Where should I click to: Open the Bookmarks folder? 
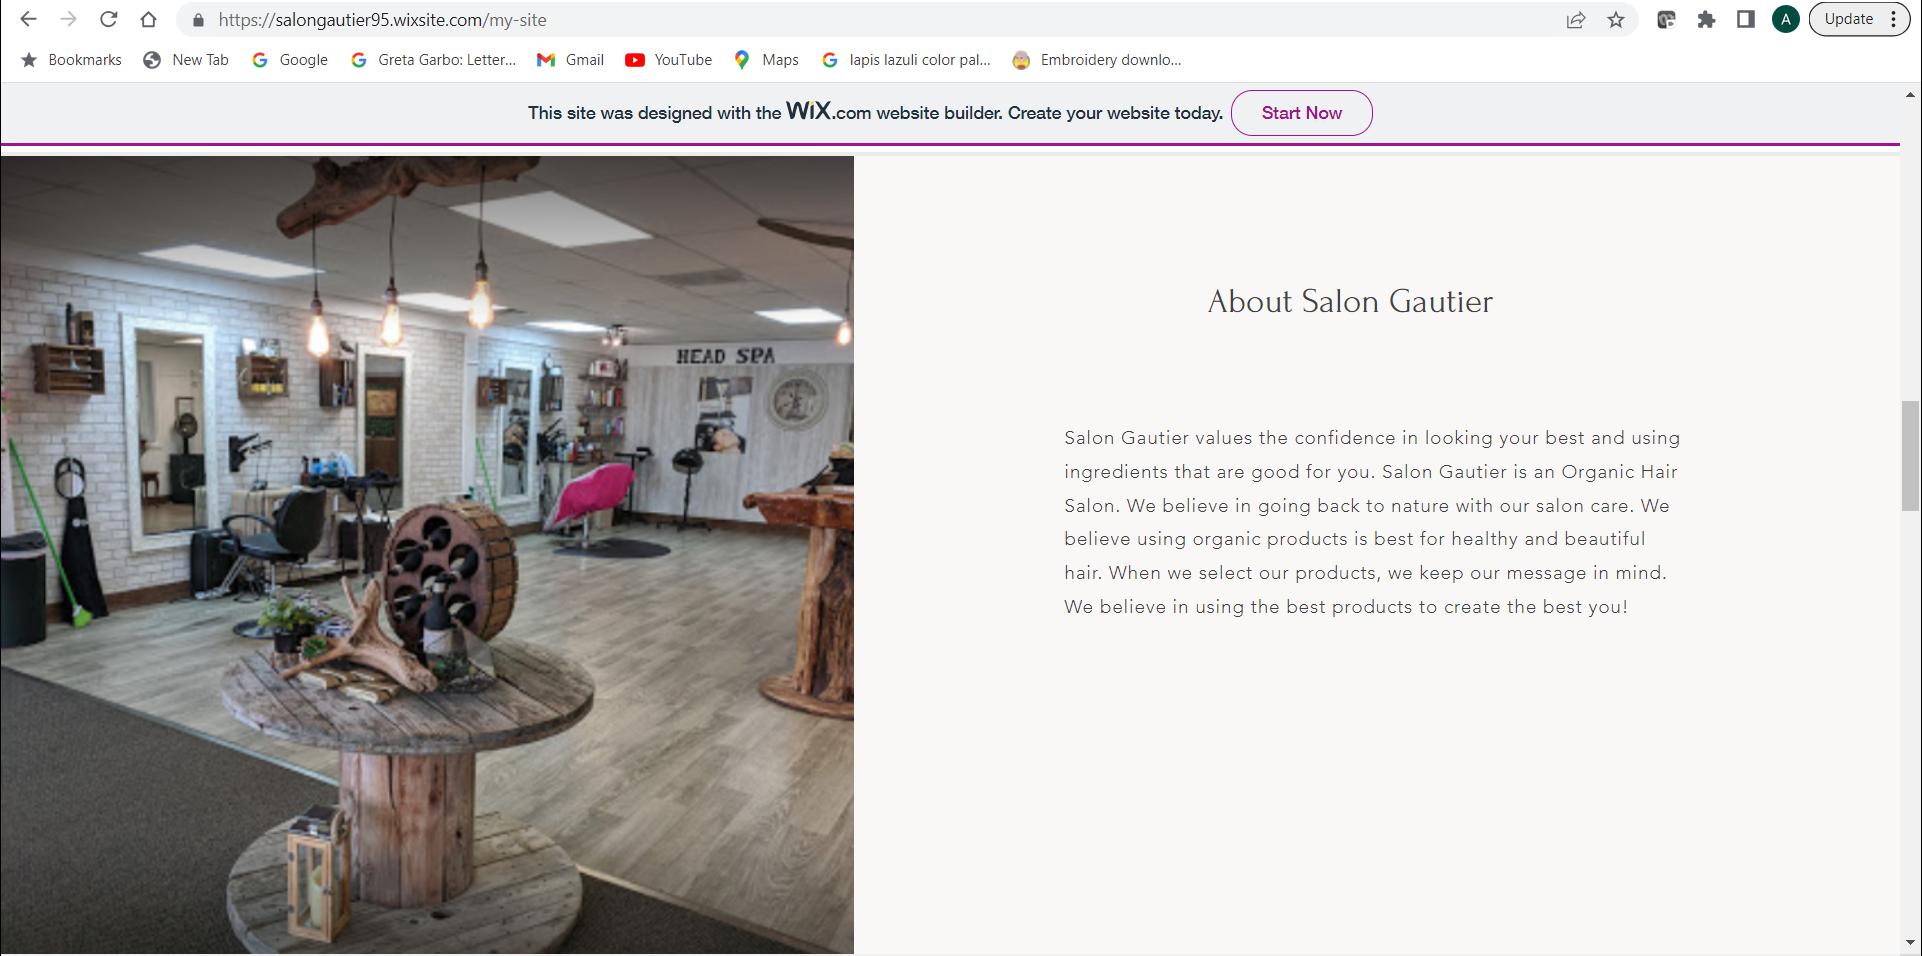71,60
